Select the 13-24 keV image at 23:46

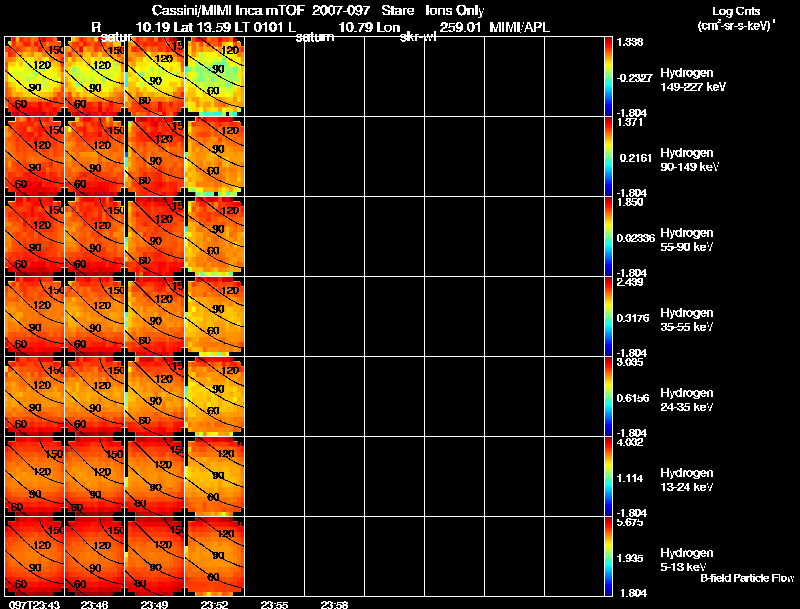pos(94,477)
